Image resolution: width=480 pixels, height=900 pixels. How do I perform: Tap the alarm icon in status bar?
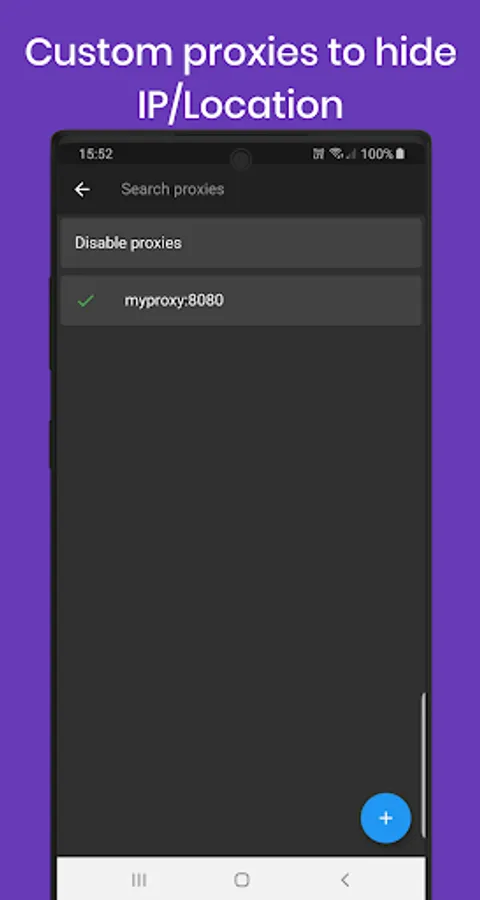click(x=318, y=154)
